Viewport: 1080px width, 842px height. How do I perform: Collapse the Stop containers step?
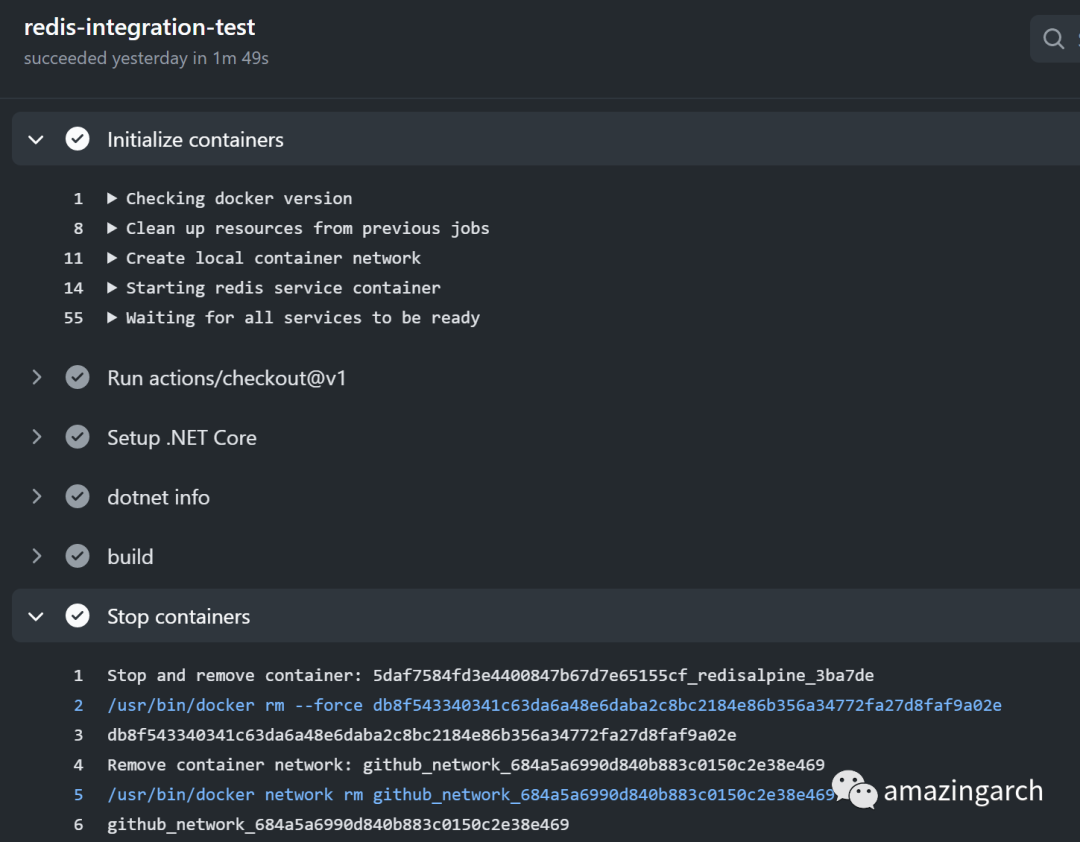coord(37,616)
